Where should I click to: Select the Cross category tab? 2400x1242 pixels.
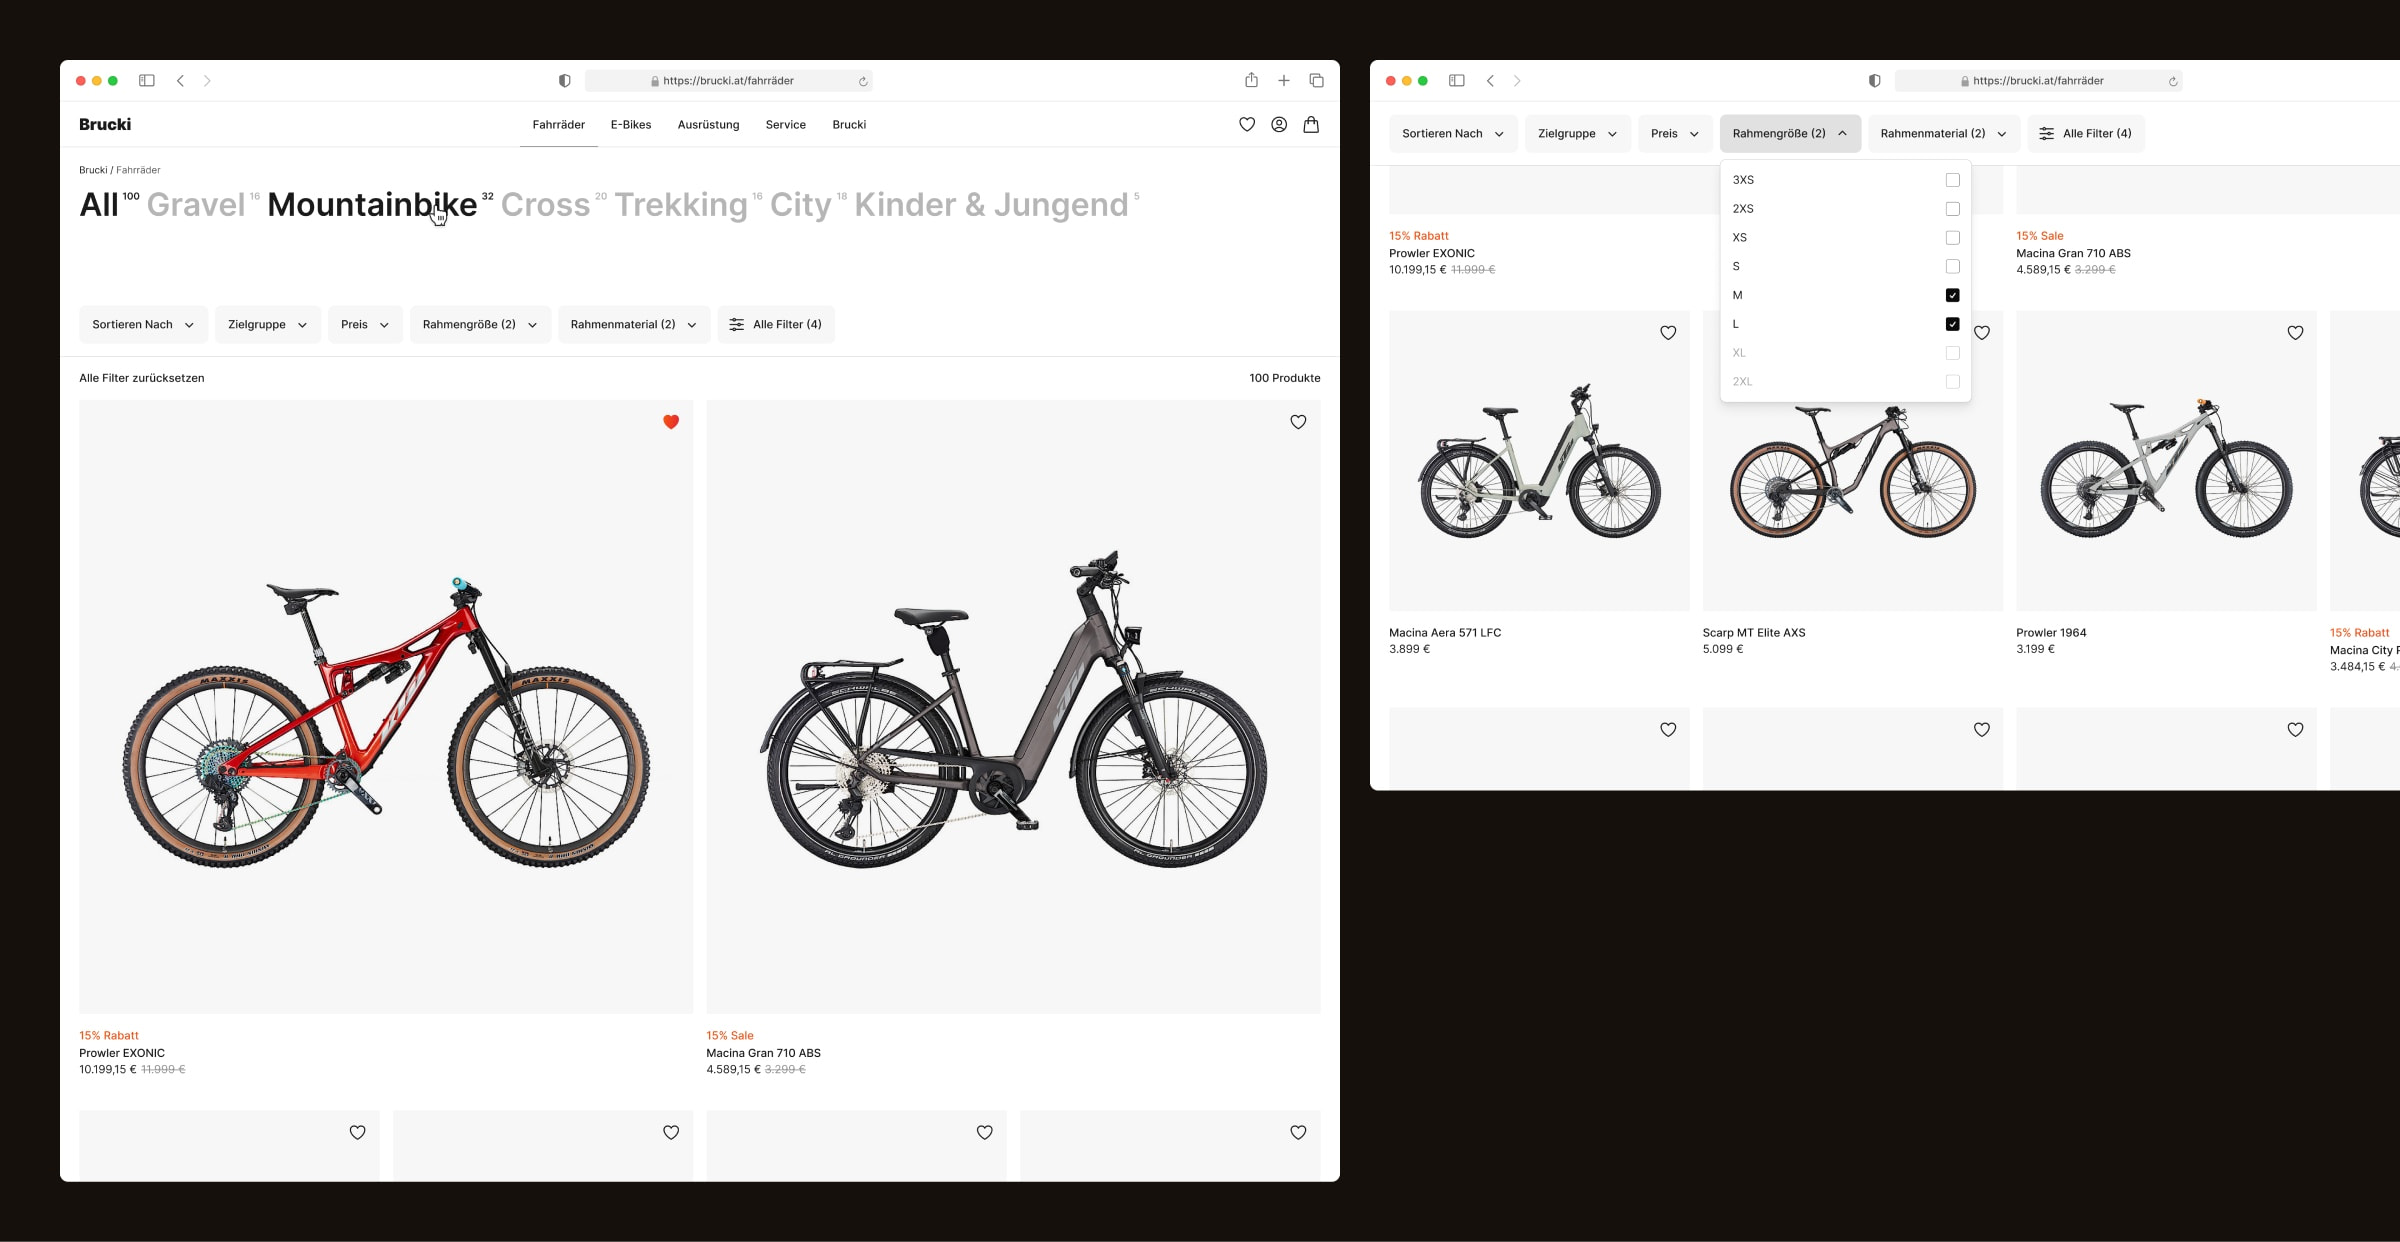point(545,205)
